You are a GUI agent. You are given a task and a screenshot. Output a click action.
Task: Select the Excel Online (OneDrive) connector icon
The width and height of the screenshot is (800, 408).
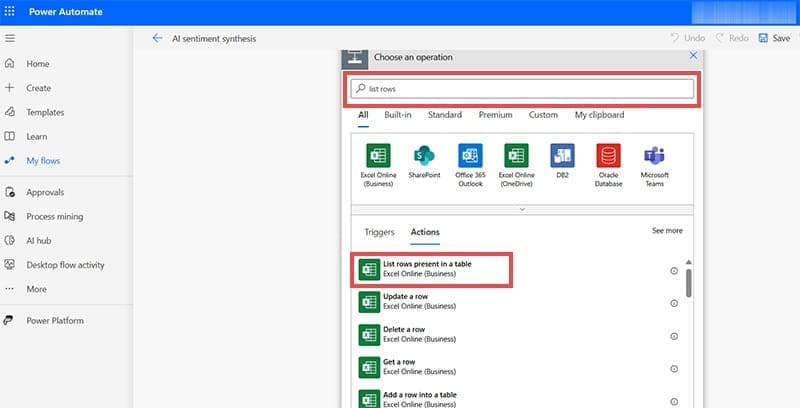[516, 156]
